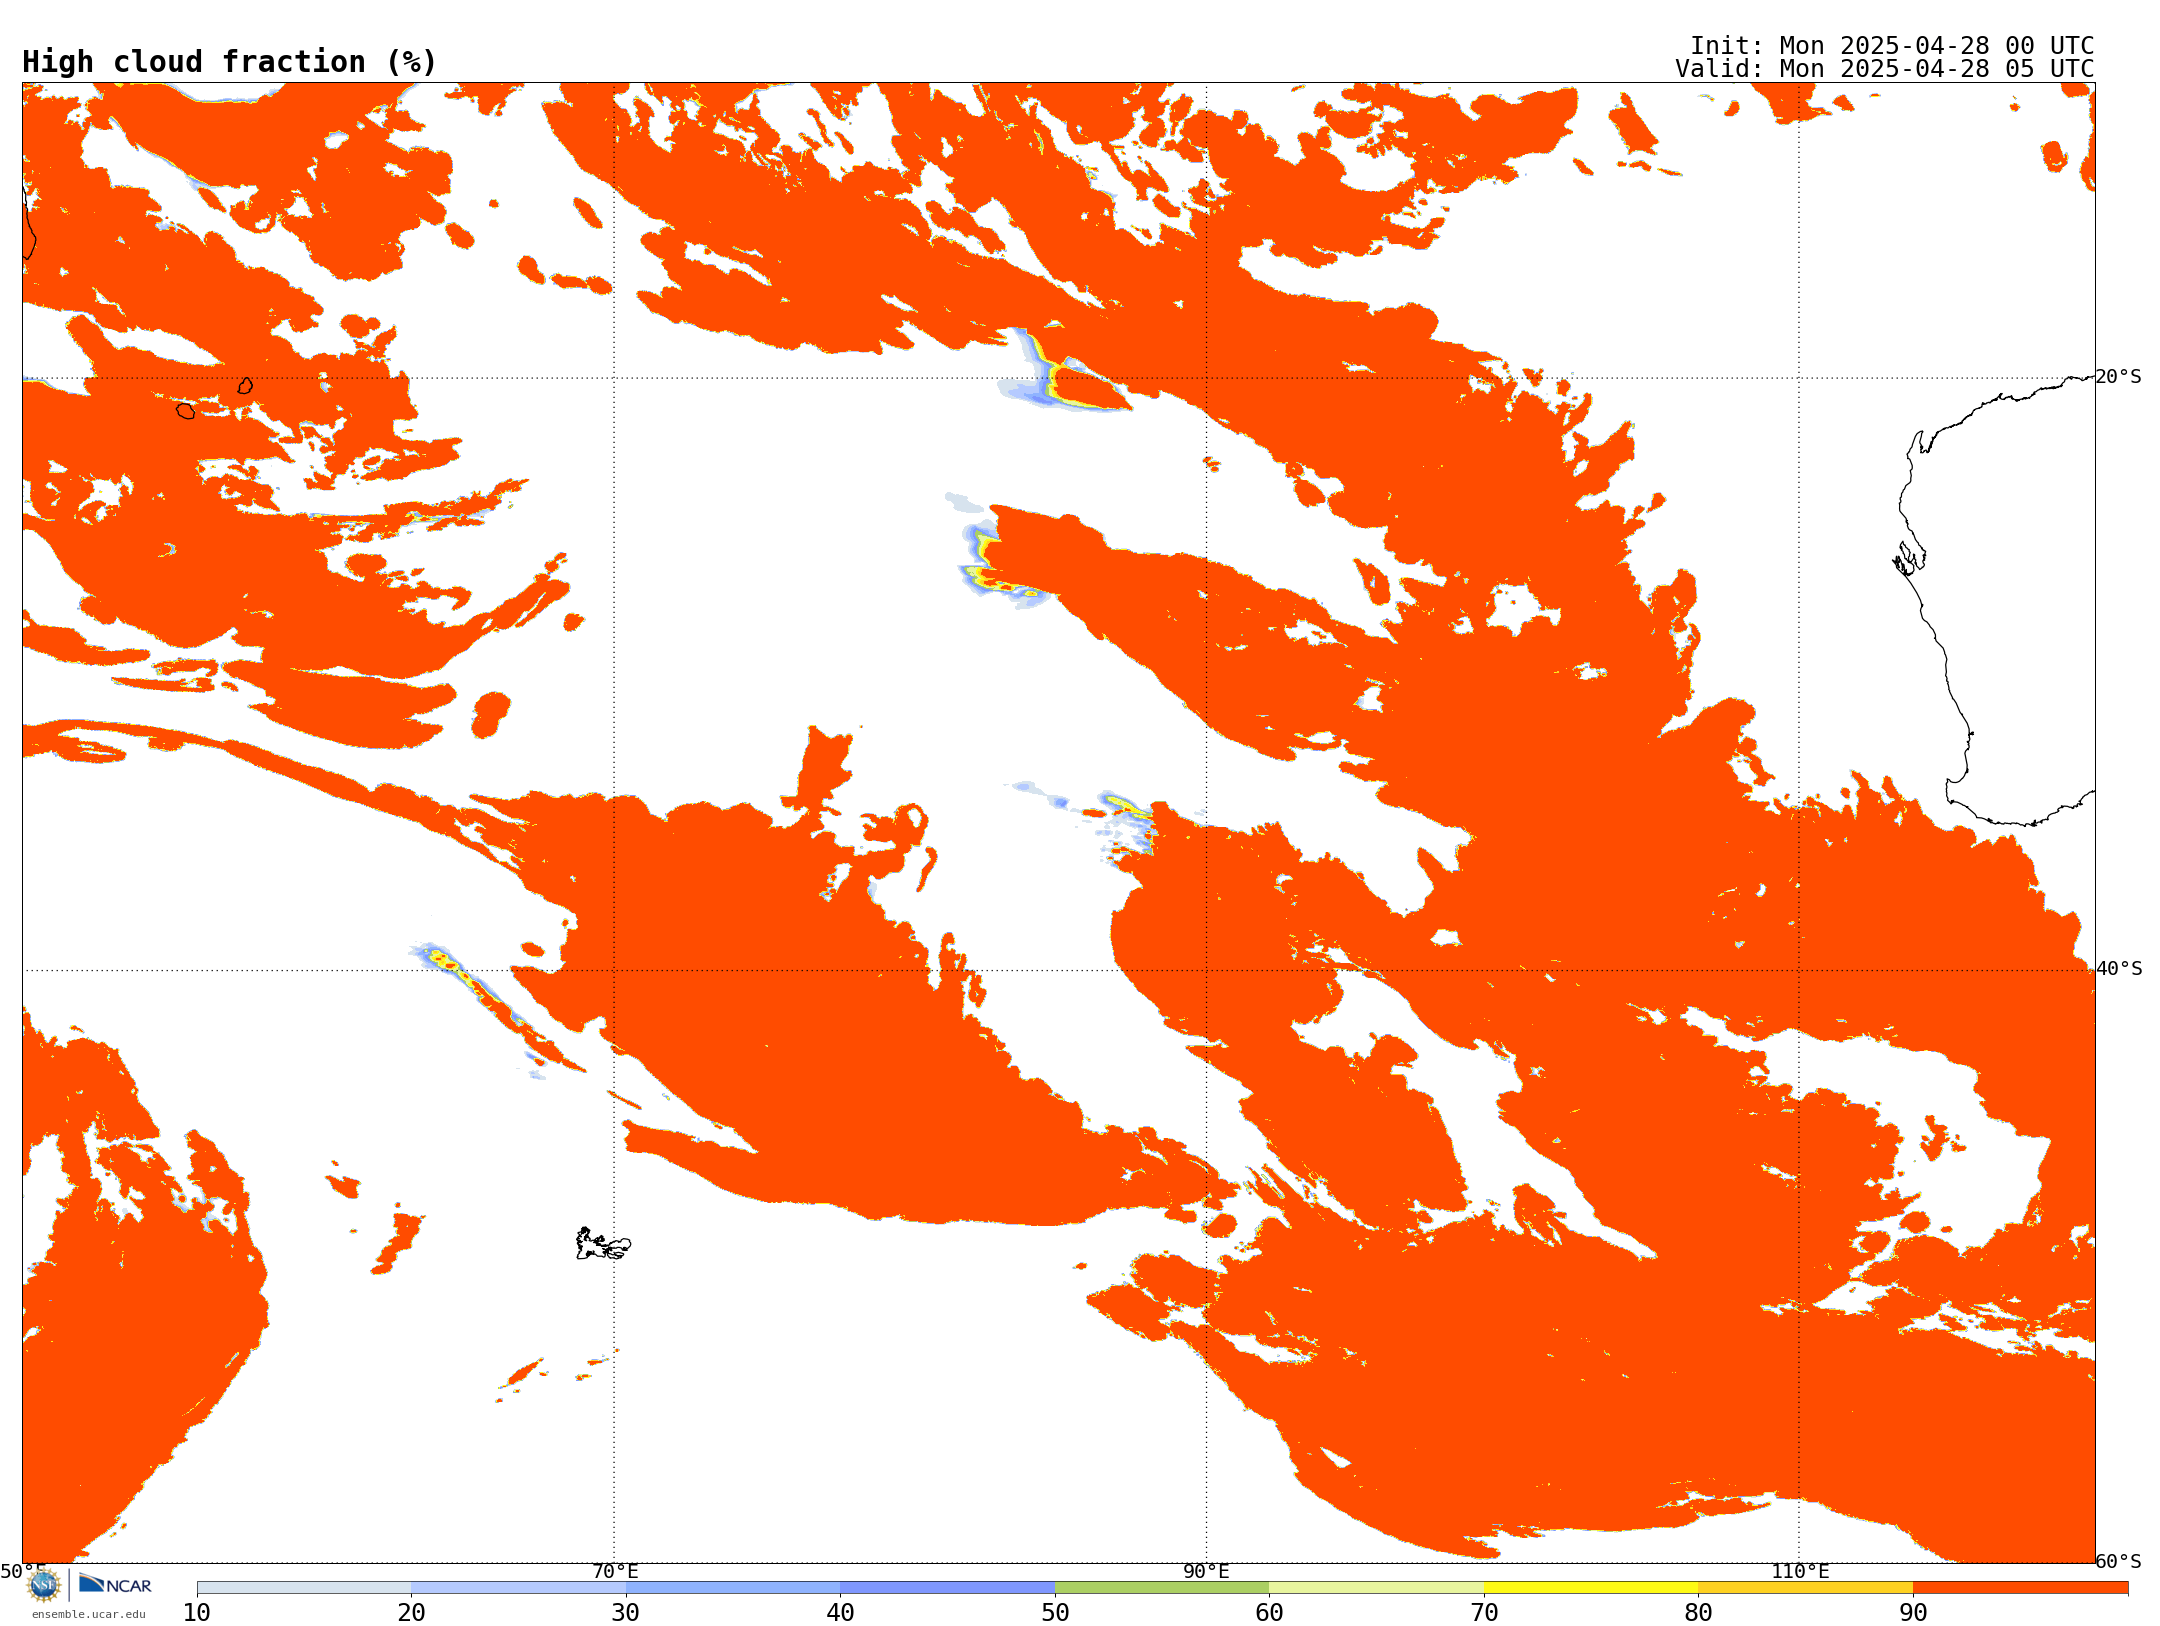The height and width of the screenshot is (1626, 2160).
Task: Click the green 50–60 colorbar segment
Action: coord(1162,1588)
